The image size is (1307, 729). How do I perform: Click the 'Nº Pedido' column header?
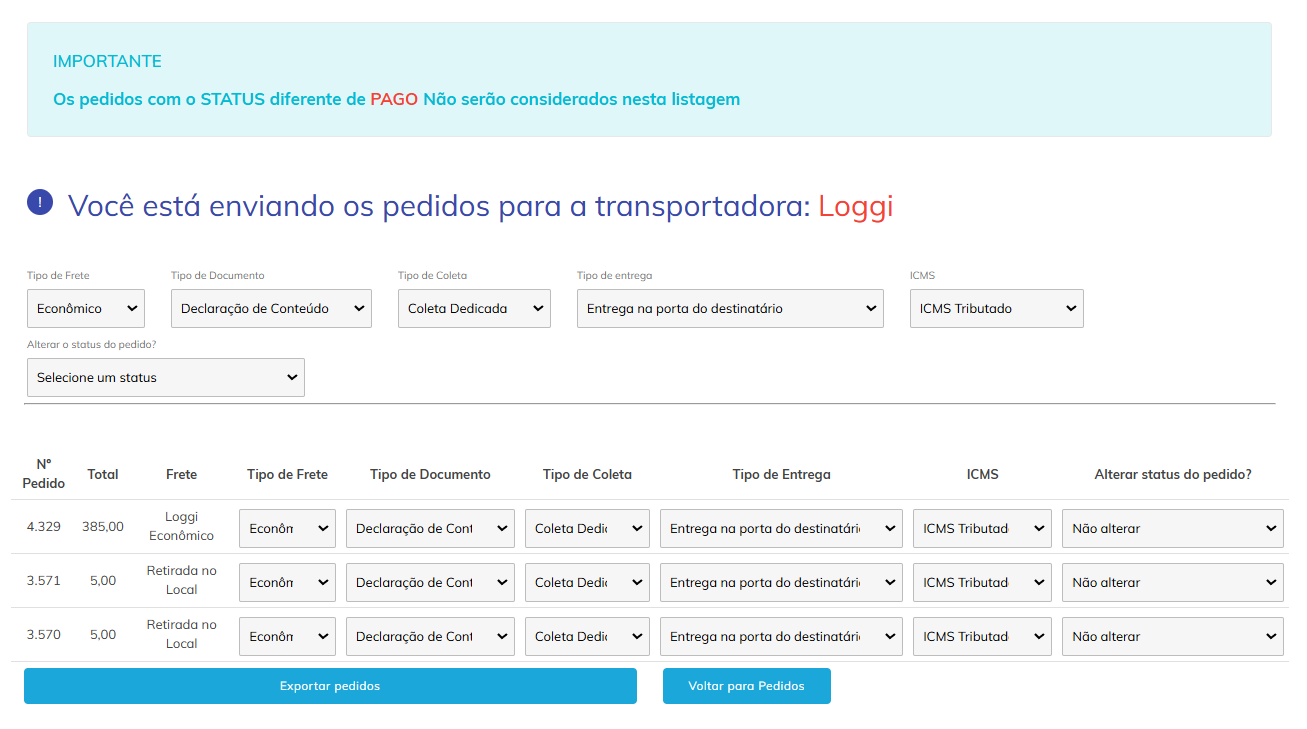point(44,474)
